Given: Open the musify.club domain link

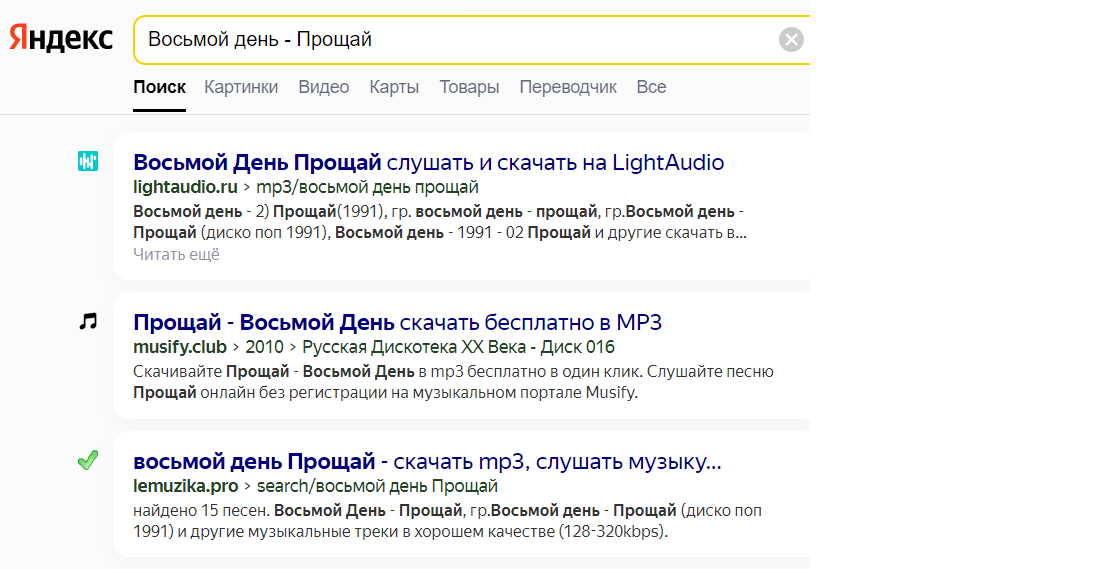Looking at the screenshot, I should tap(180, 347).
